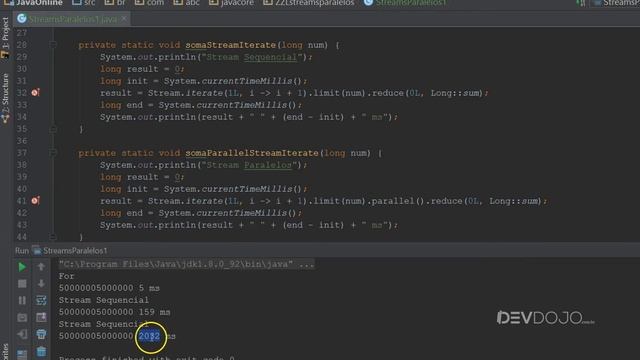Viewport: 640px width, 360px height.
Task: Click line number 30 in gutter
Action: pyautogui.click(x=22, y=69)
